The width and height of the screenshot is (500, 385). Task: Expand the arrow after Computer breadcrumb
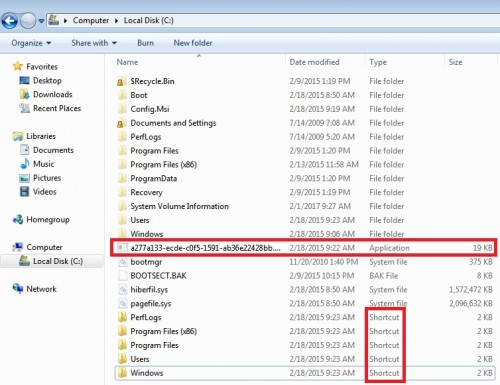pos(116,21)
